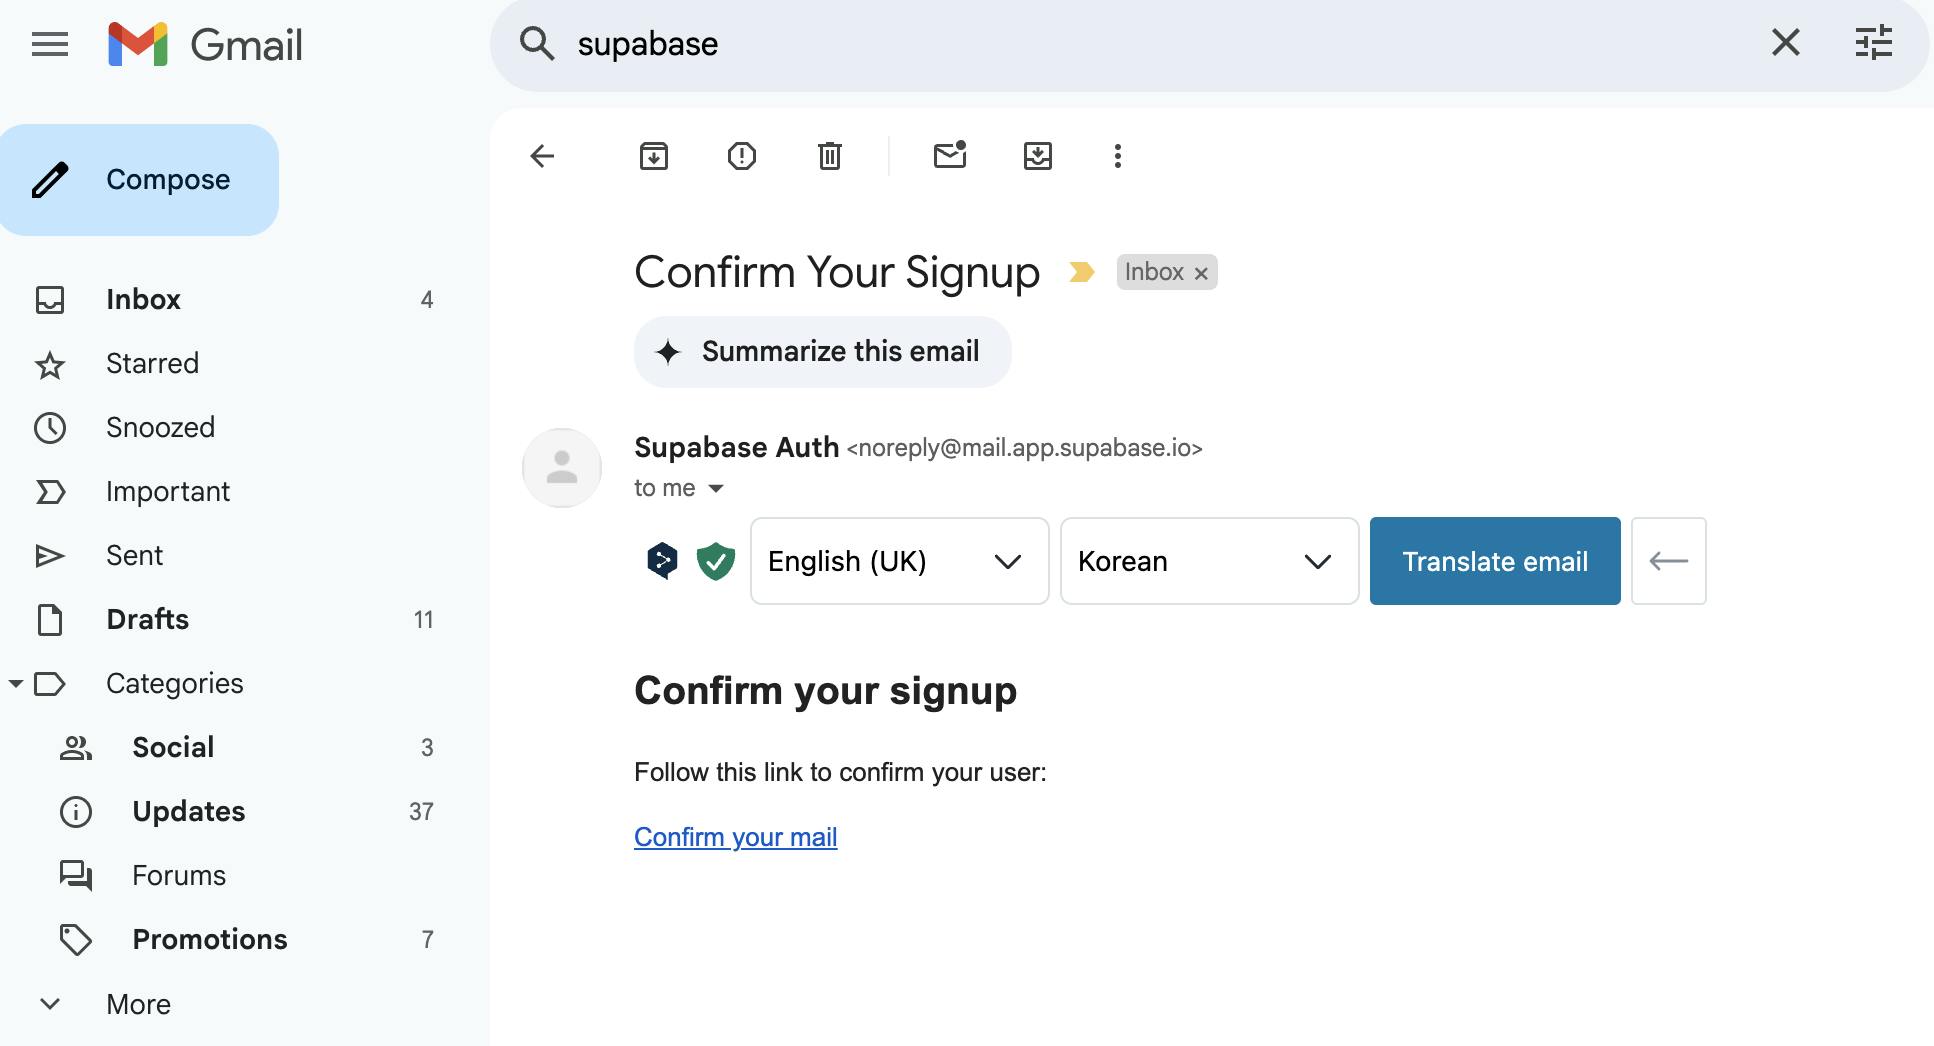This screenshot has height=1046, width=1934.
Task: Remove the Inbox label from email
Action: (x=1201, y=273)
